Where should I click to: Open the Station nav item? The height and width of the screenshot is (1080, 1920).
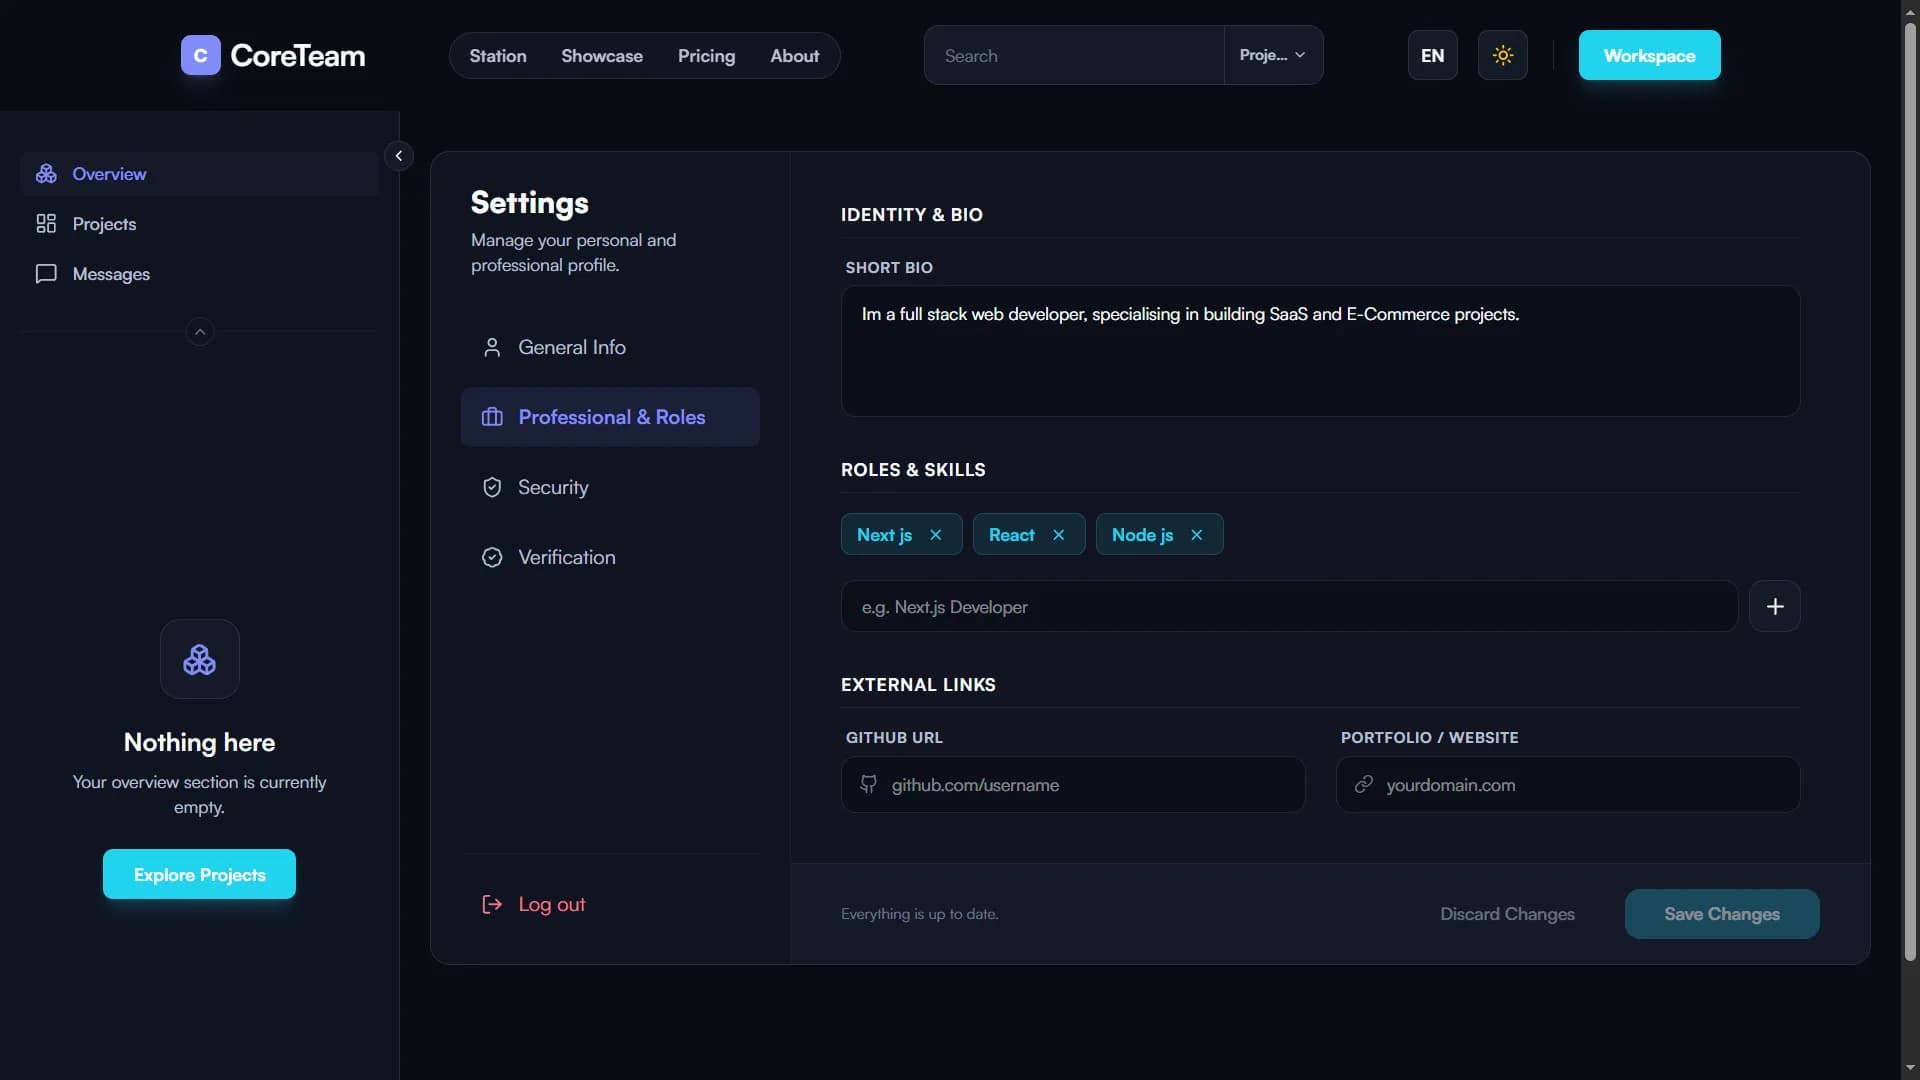pyautogui.click(x=498, y=56)
